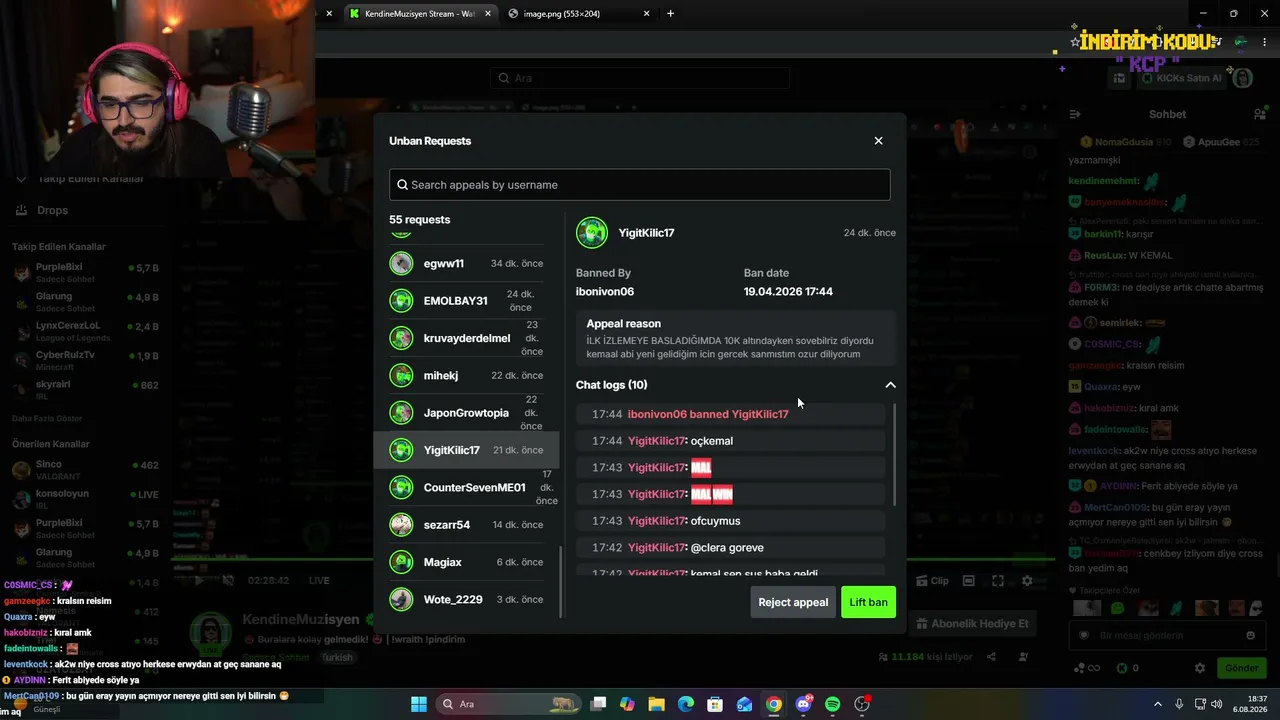Click the share icon below the stream

pyautogui.click(x=991, y=657)
